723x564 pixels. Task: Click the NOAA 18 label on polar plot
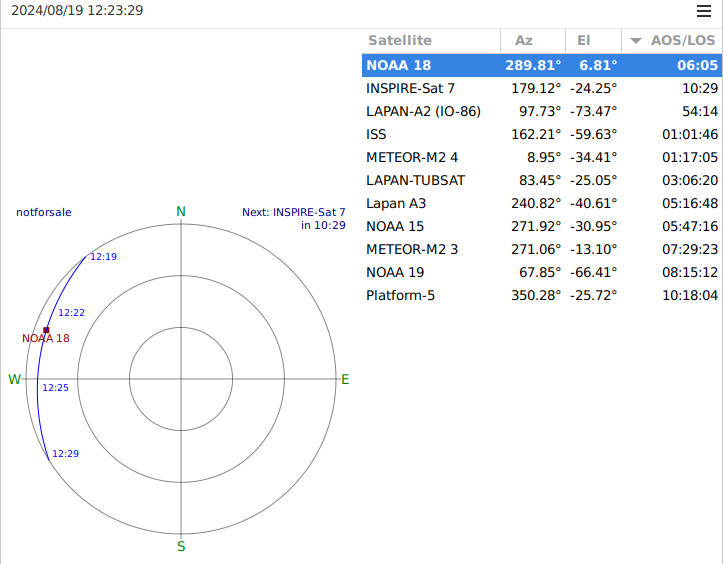coord(46,338)
